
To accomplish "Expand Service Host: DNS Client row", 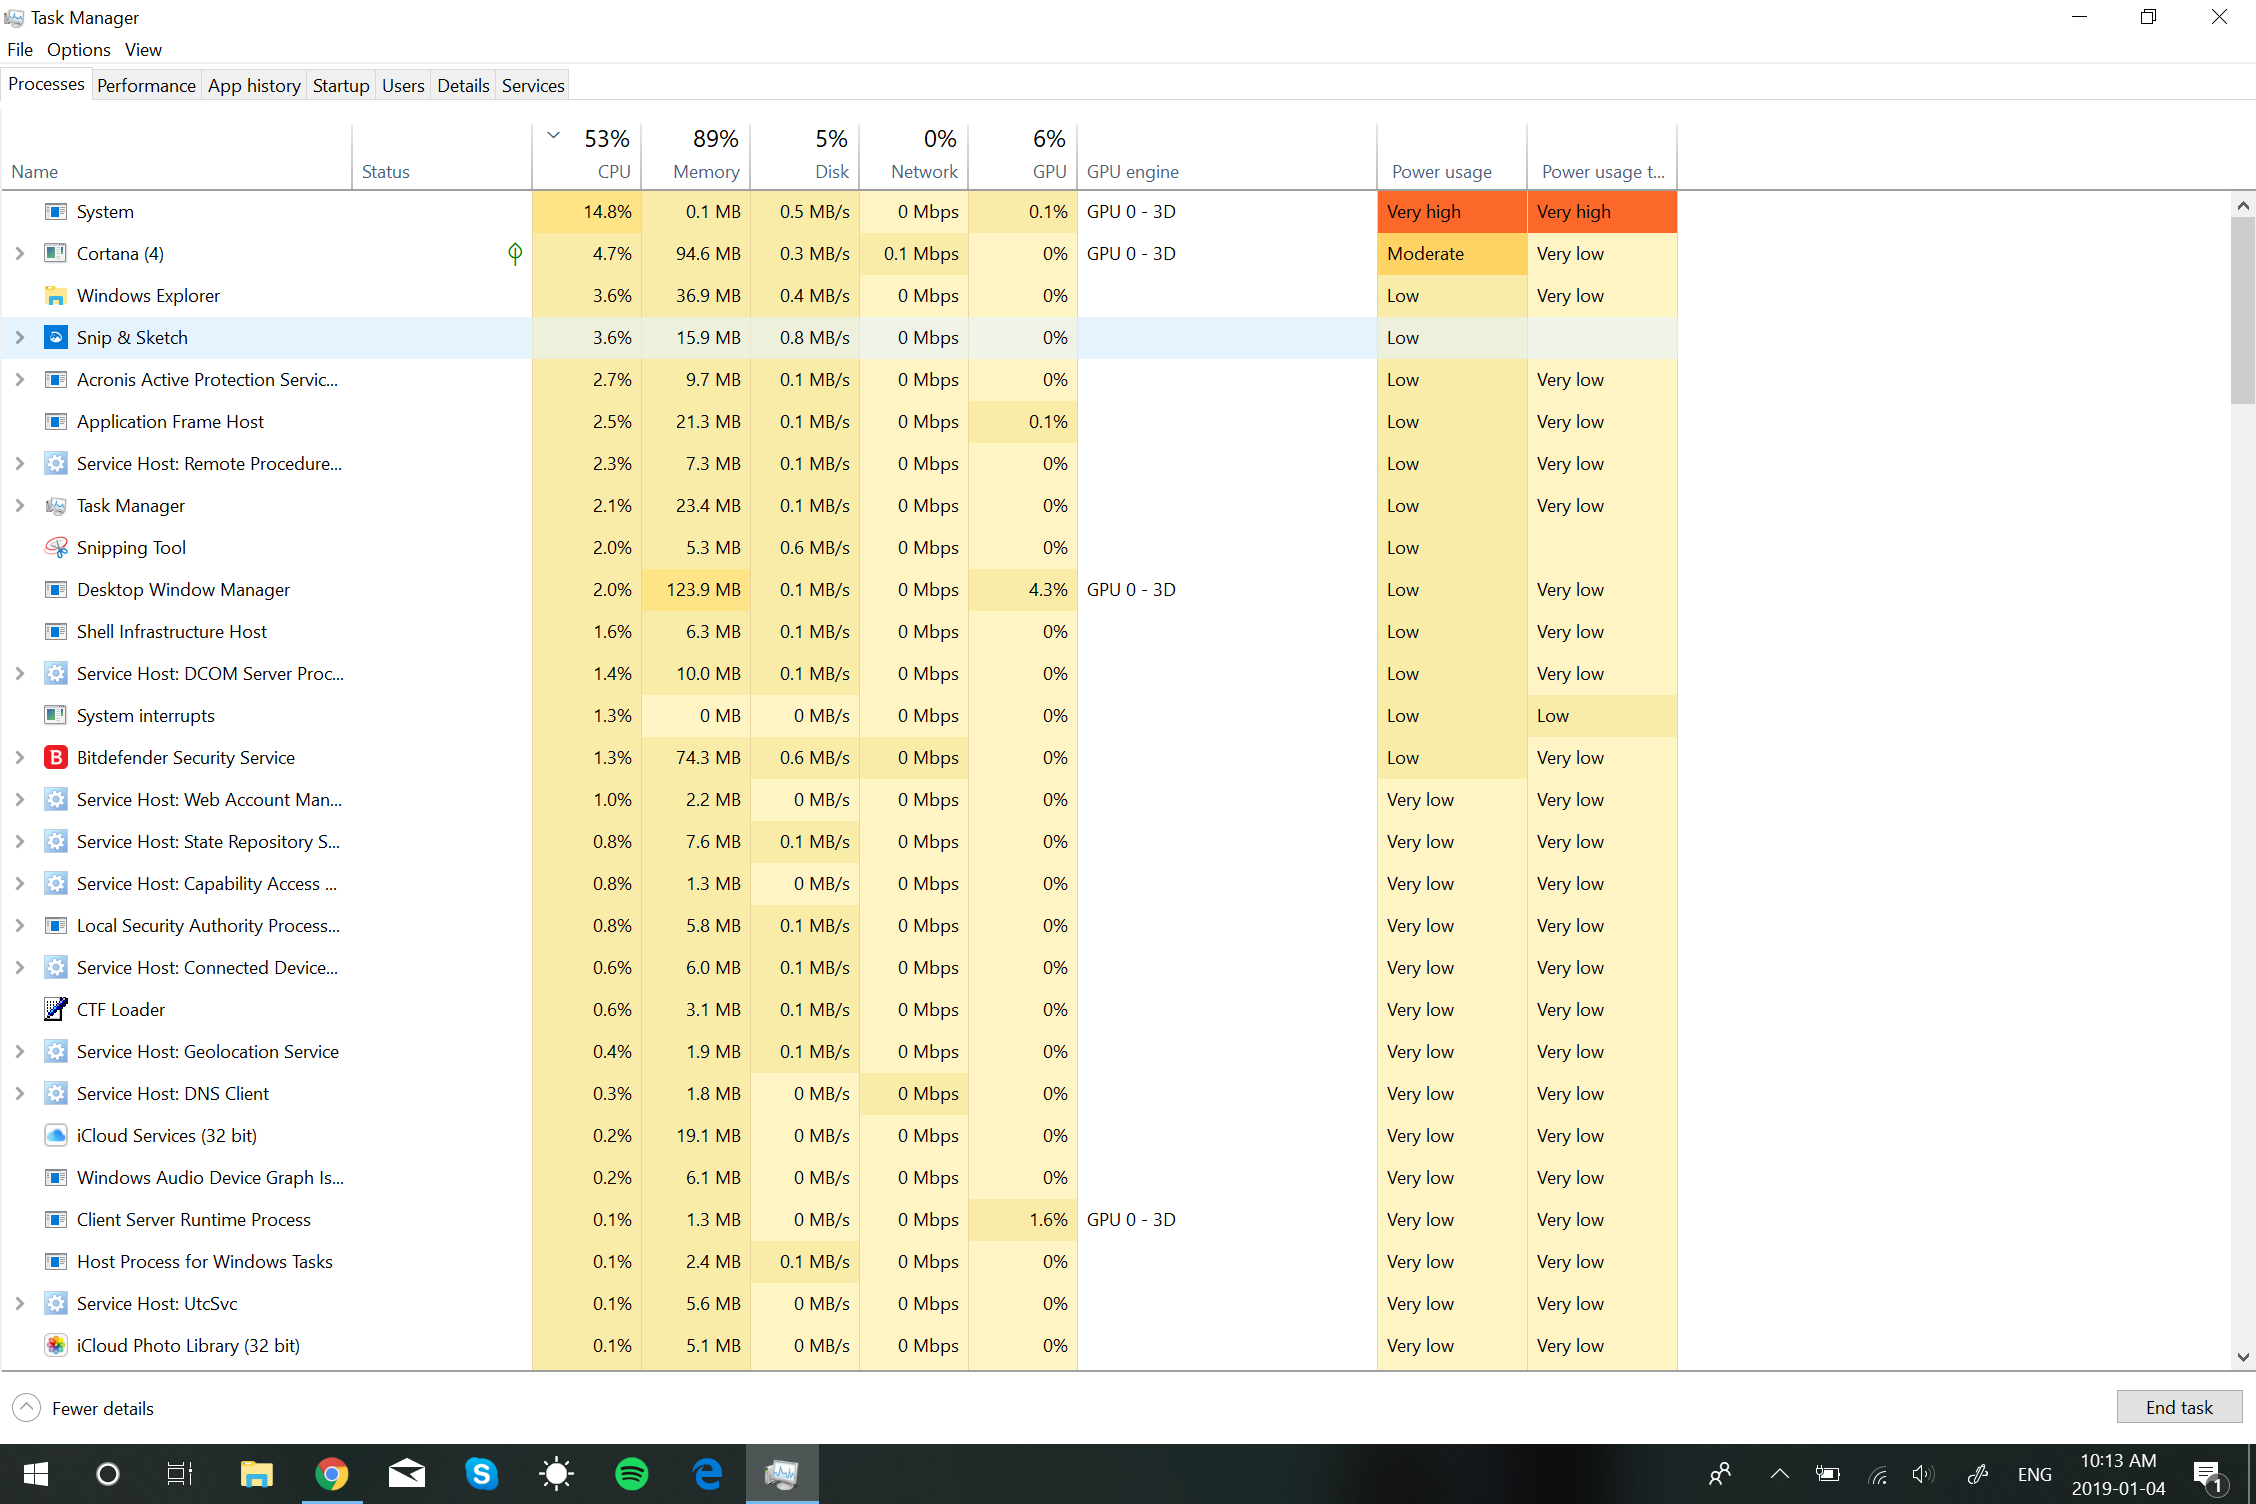I will pos(19,1094).
